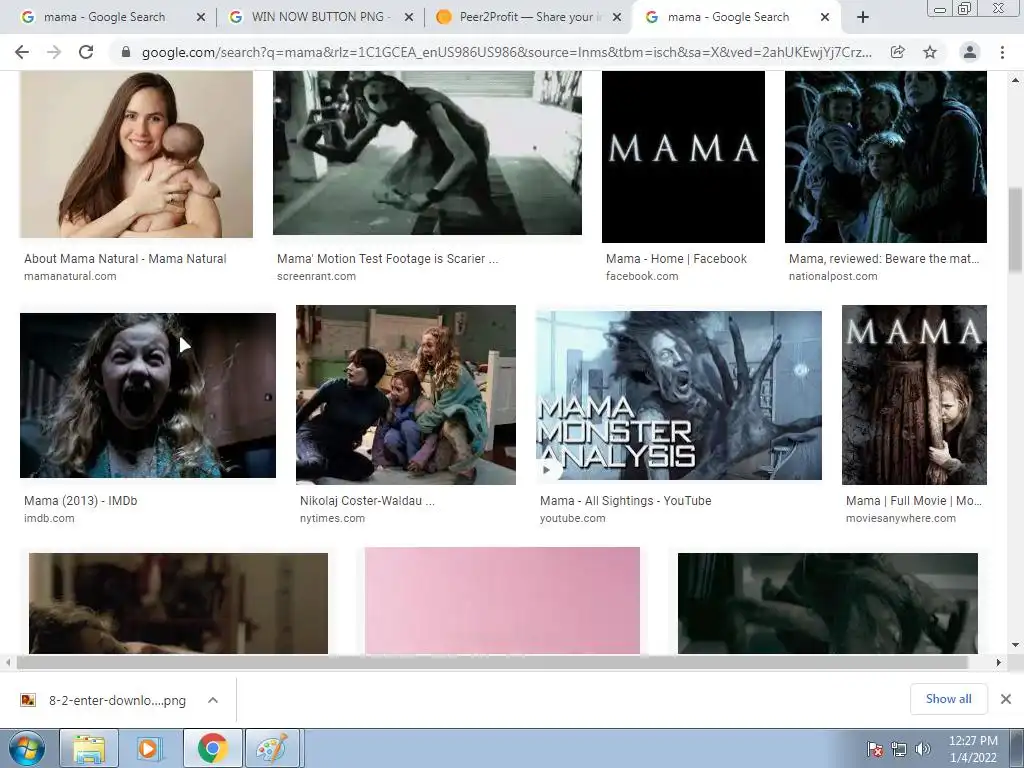This screenshot has width=1024, height=768.
Task: Close the Peer2Profit tab
Action: pos(616,18)
